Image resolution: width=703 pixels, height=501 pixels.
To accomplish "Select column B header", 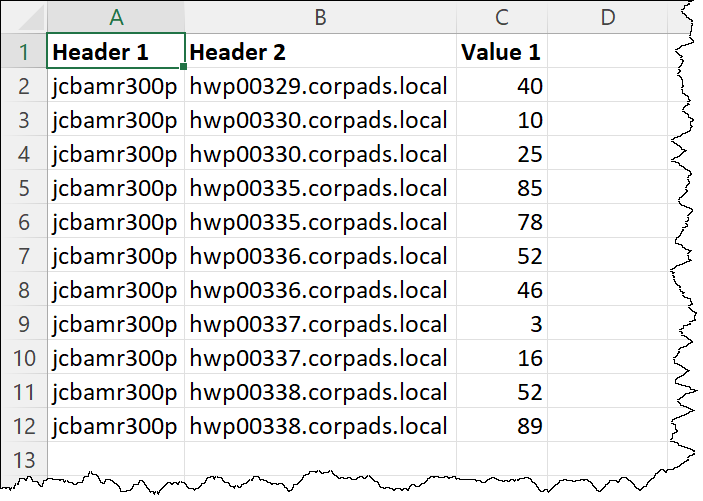I will point(321,17).
